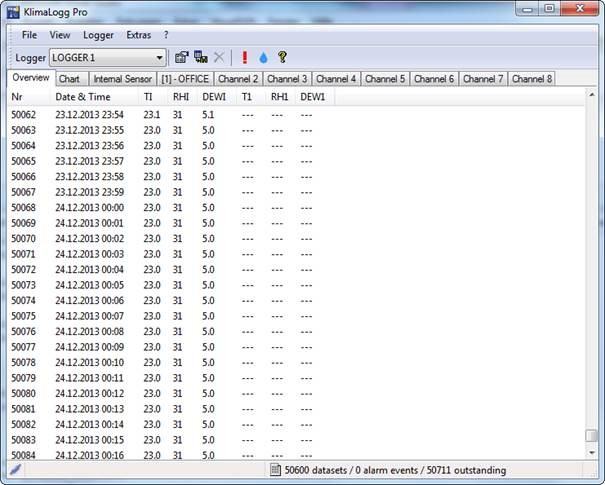Select the Channel 5 tab
605x485 pixels.
coord(384,78)
